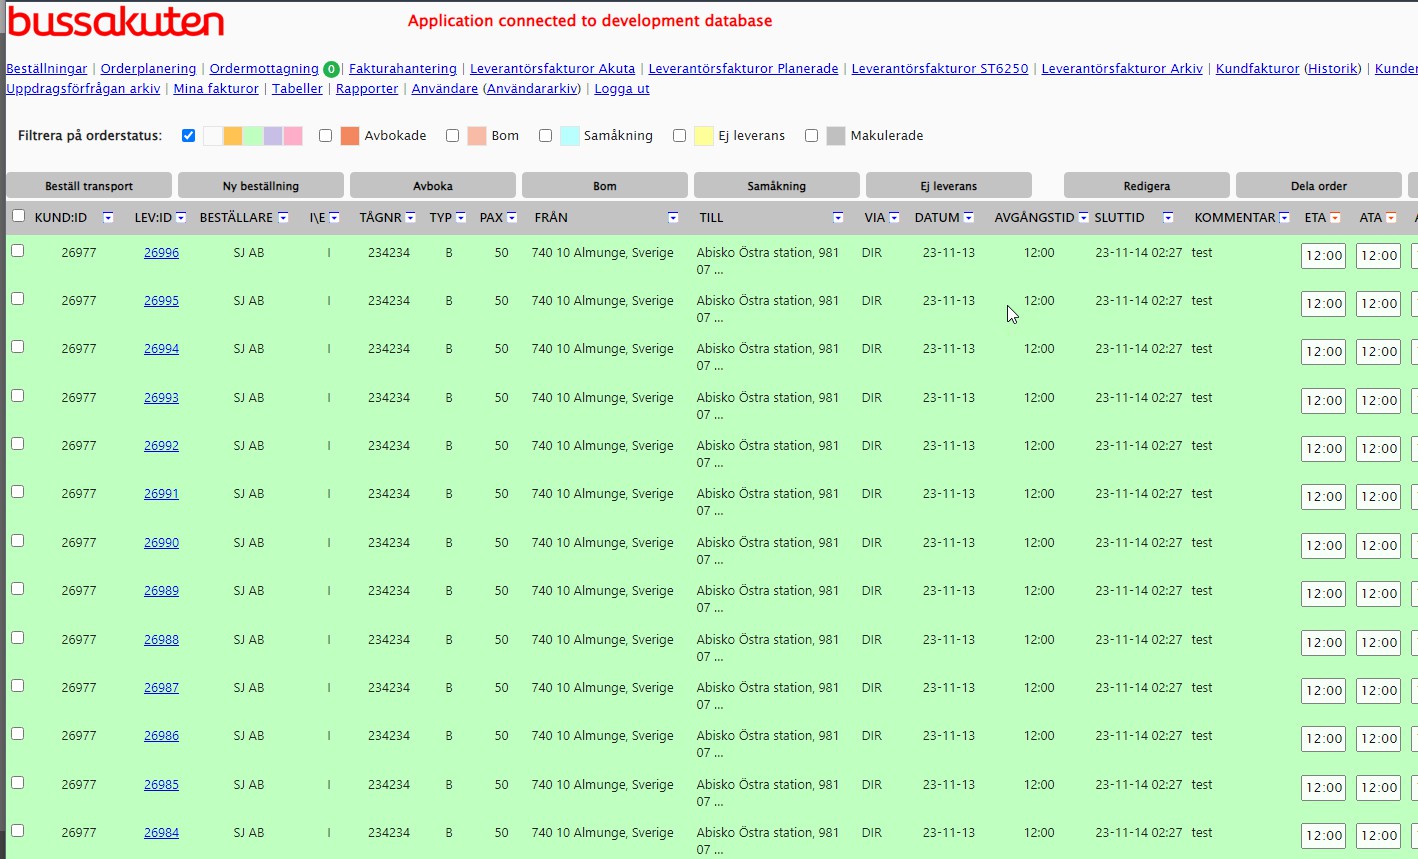The image size is (1418, 859).
Task: Click the Redigera button
Action: coord(1147,186)
